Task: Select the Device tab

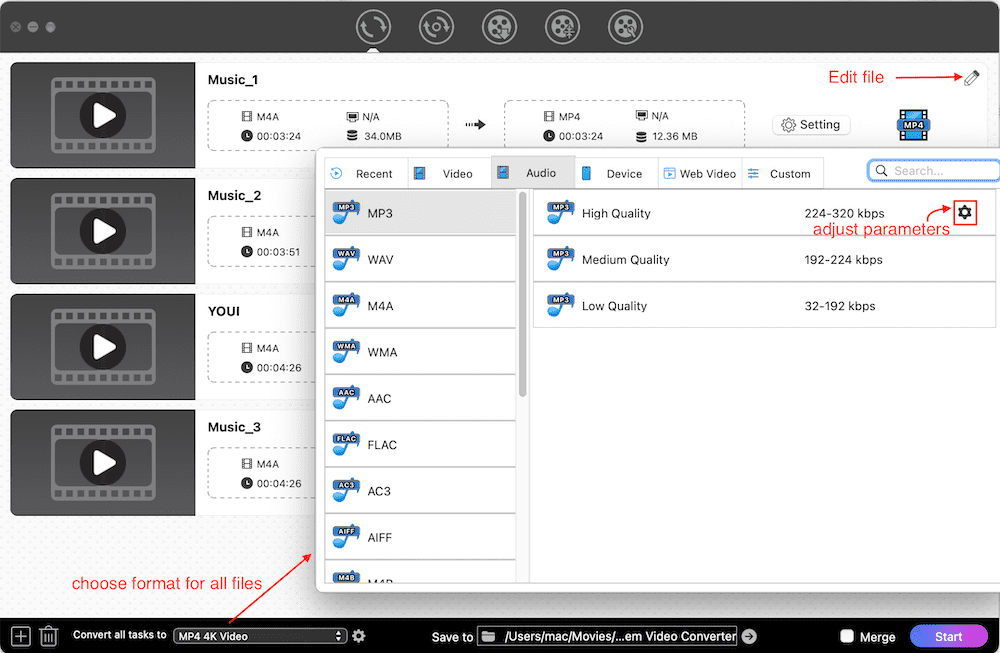Action: point(615,173)
